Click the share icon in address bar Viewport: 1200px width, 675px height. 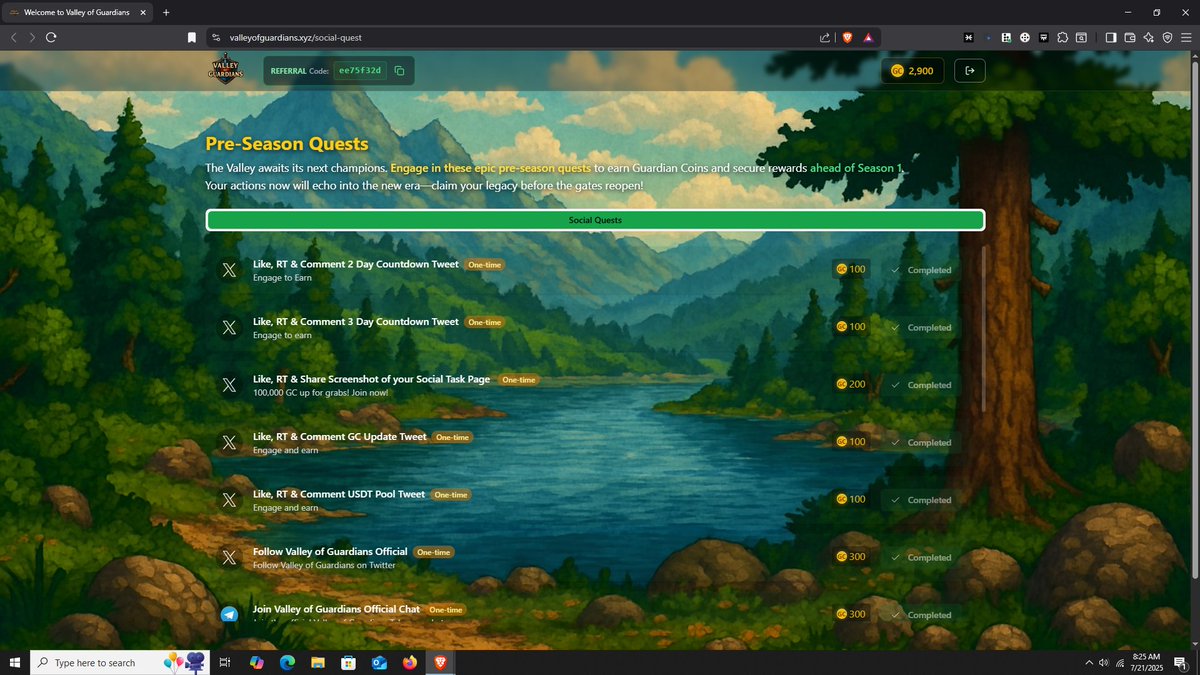824,38
